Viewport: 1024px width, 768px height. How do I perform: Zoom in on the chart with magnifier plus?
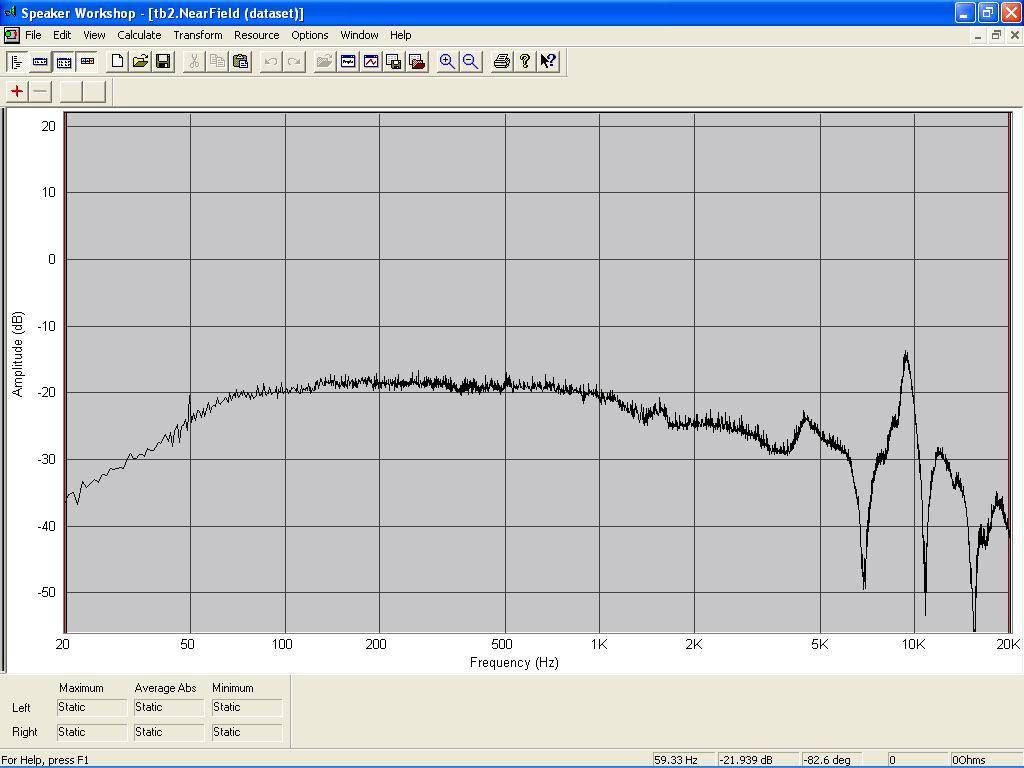[447, 62]
